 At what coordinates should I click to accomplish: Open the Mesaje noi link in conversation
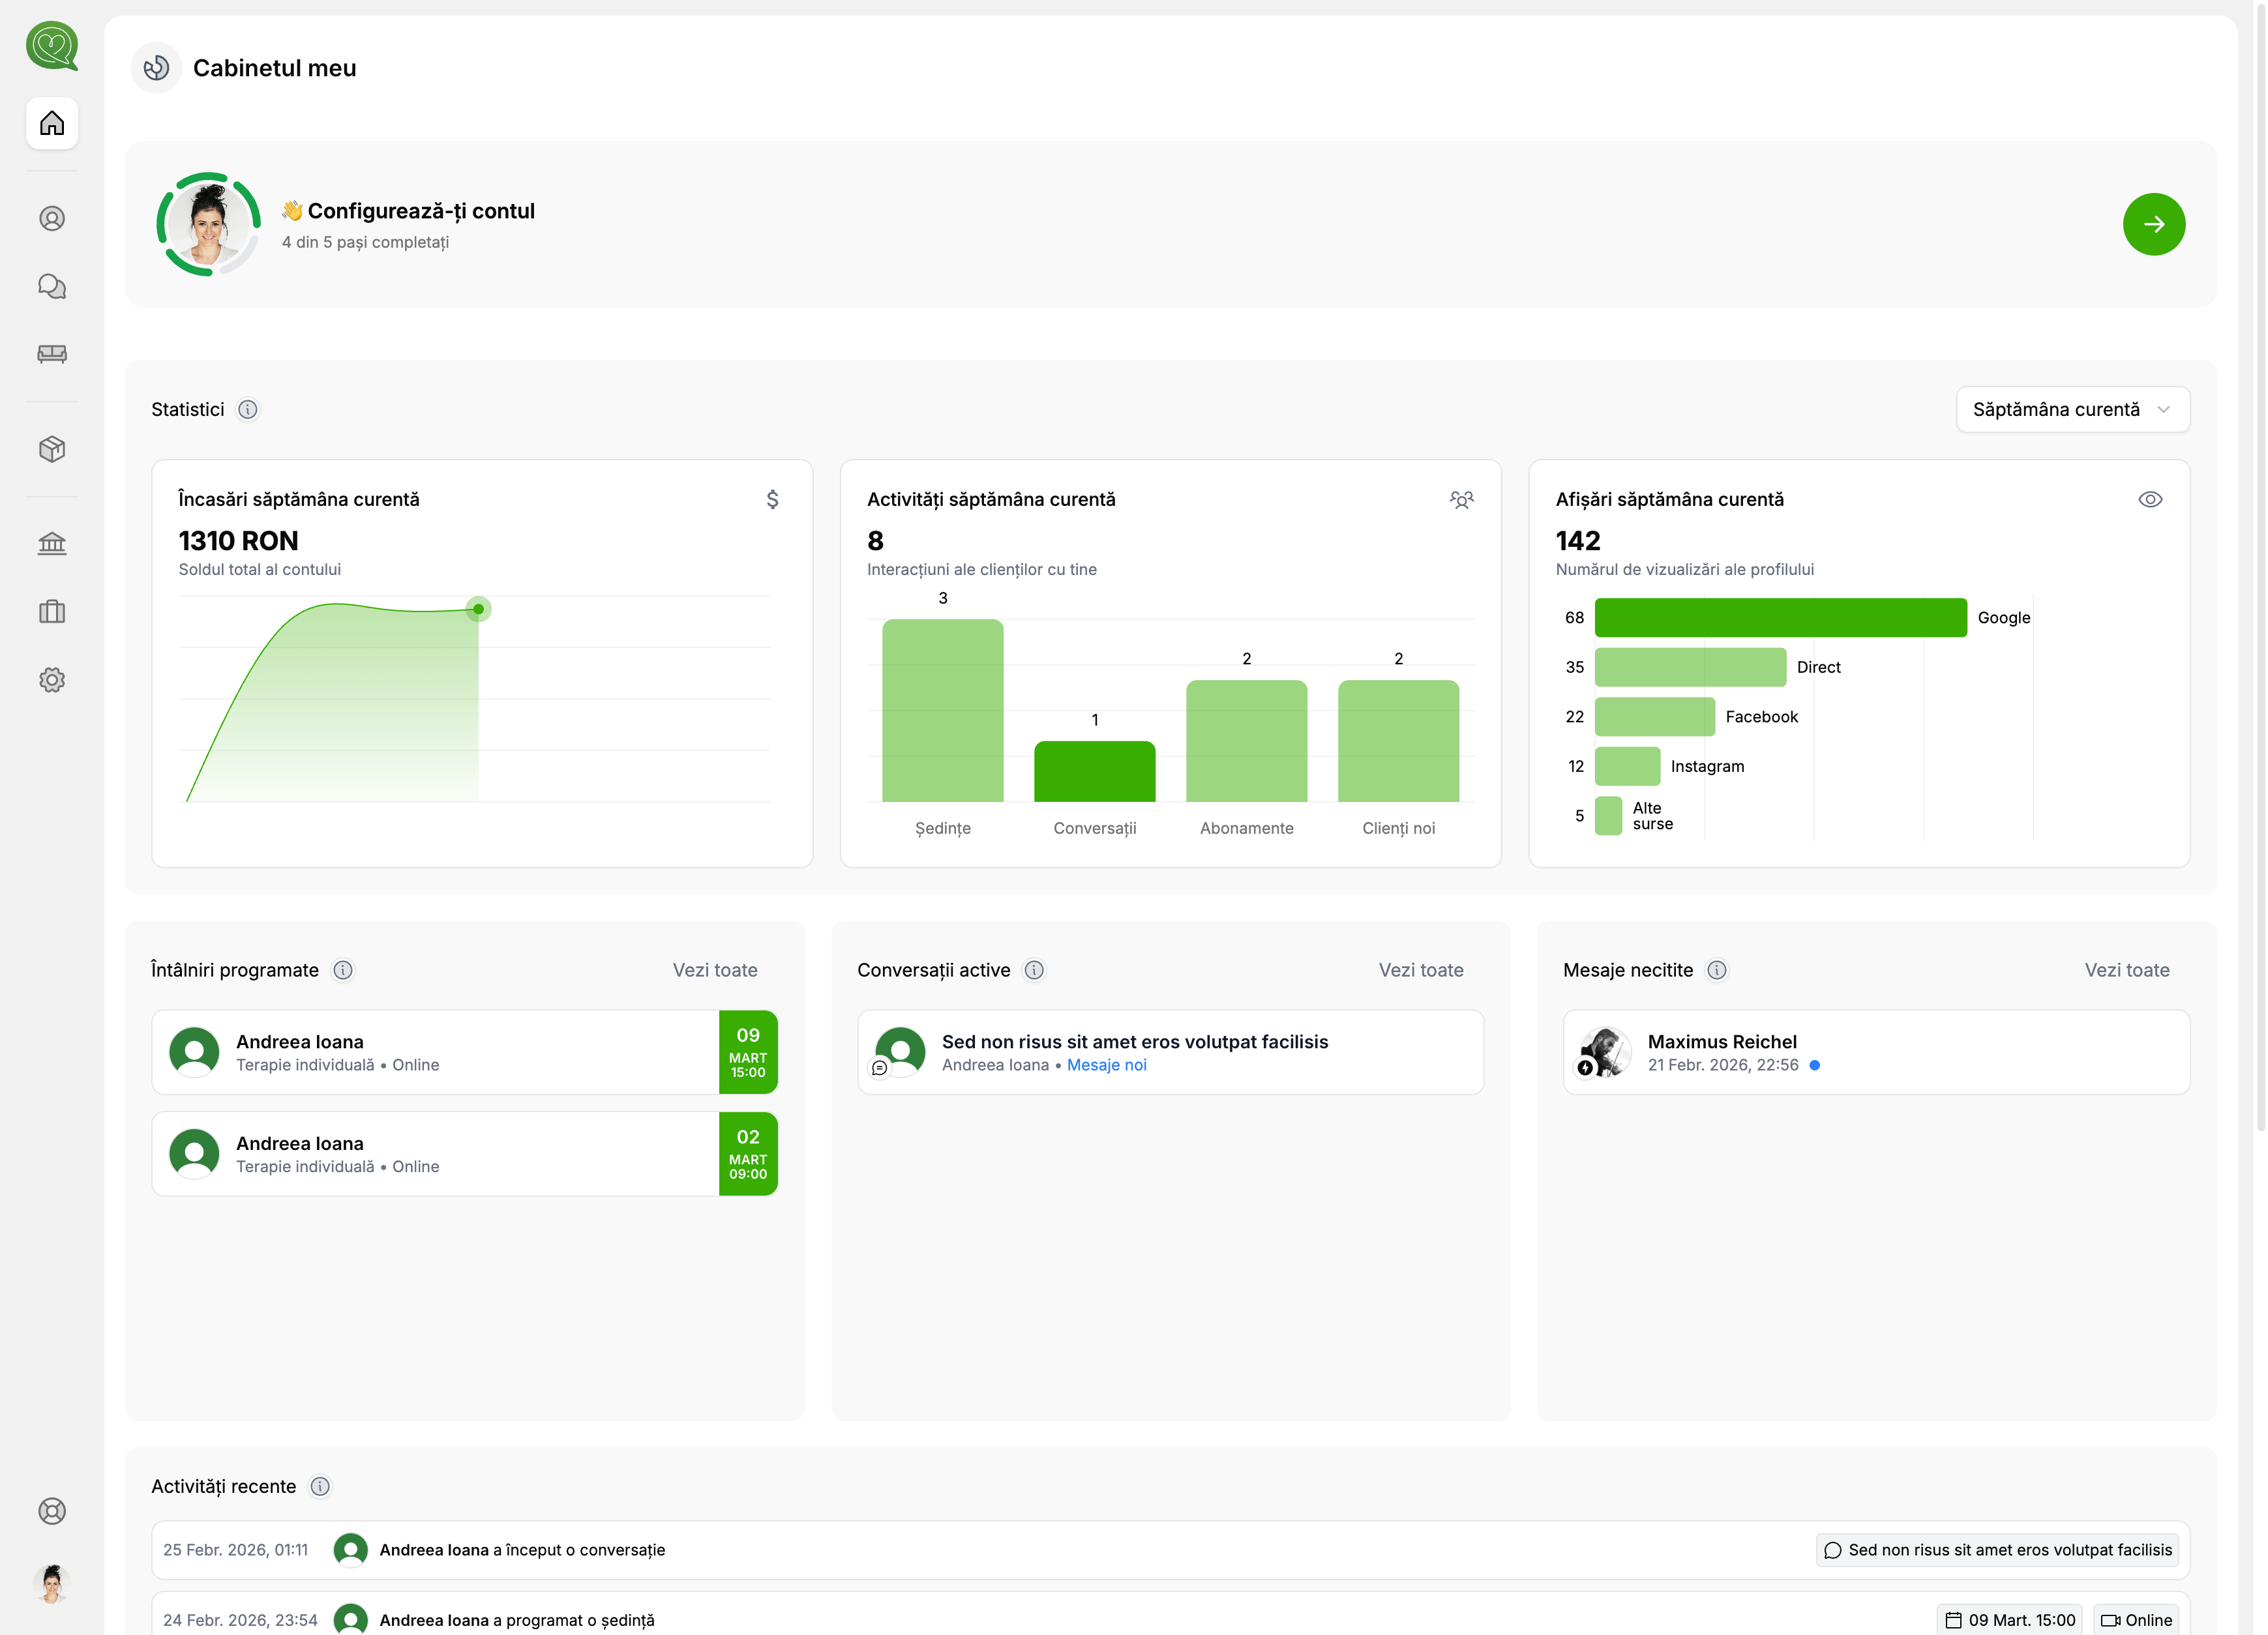point(1106,1065)
